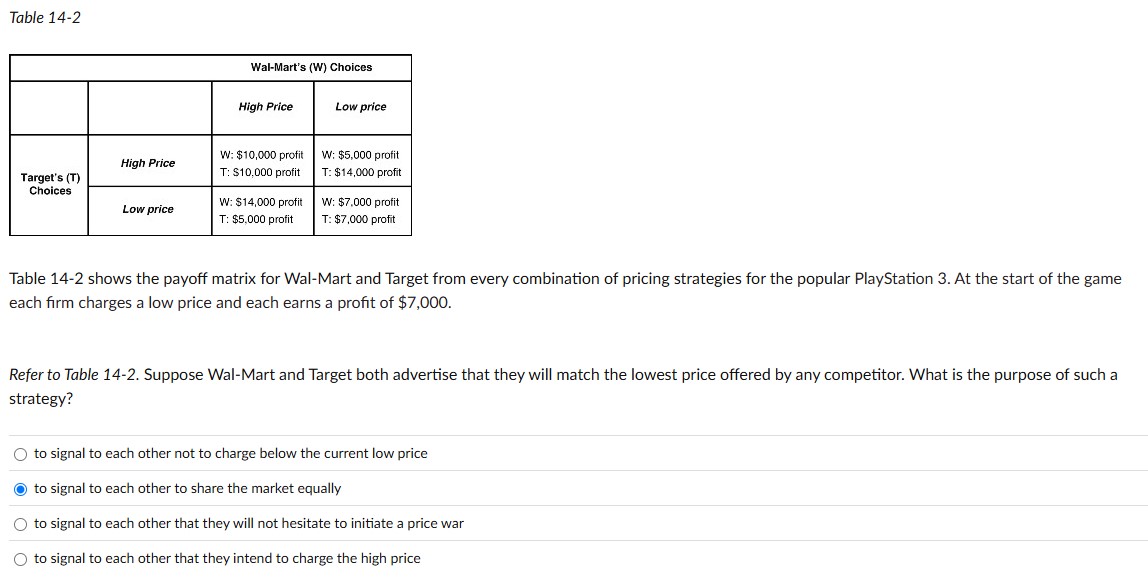Click the text ending with charge the high price
1148x584 pixels.
click(x=227, y=558)
